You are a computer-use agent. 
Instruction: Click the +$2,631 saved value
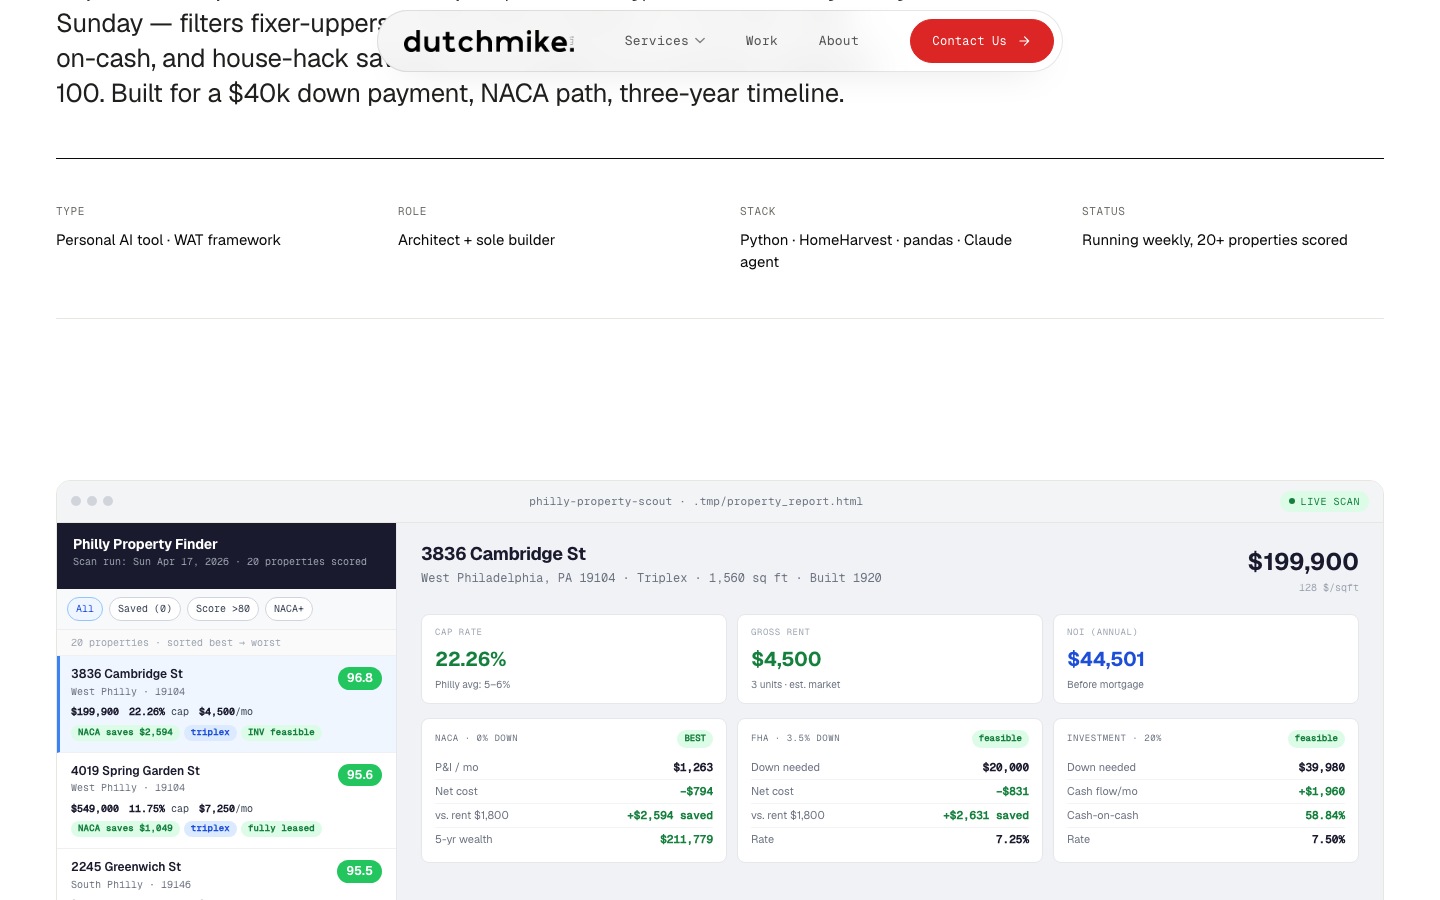[x=986, y=816]
